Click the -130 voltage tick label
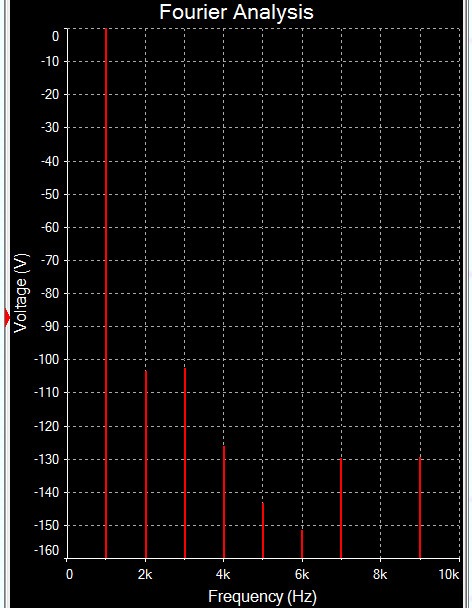This screenshot has height=608, width=472. (46, 459)
